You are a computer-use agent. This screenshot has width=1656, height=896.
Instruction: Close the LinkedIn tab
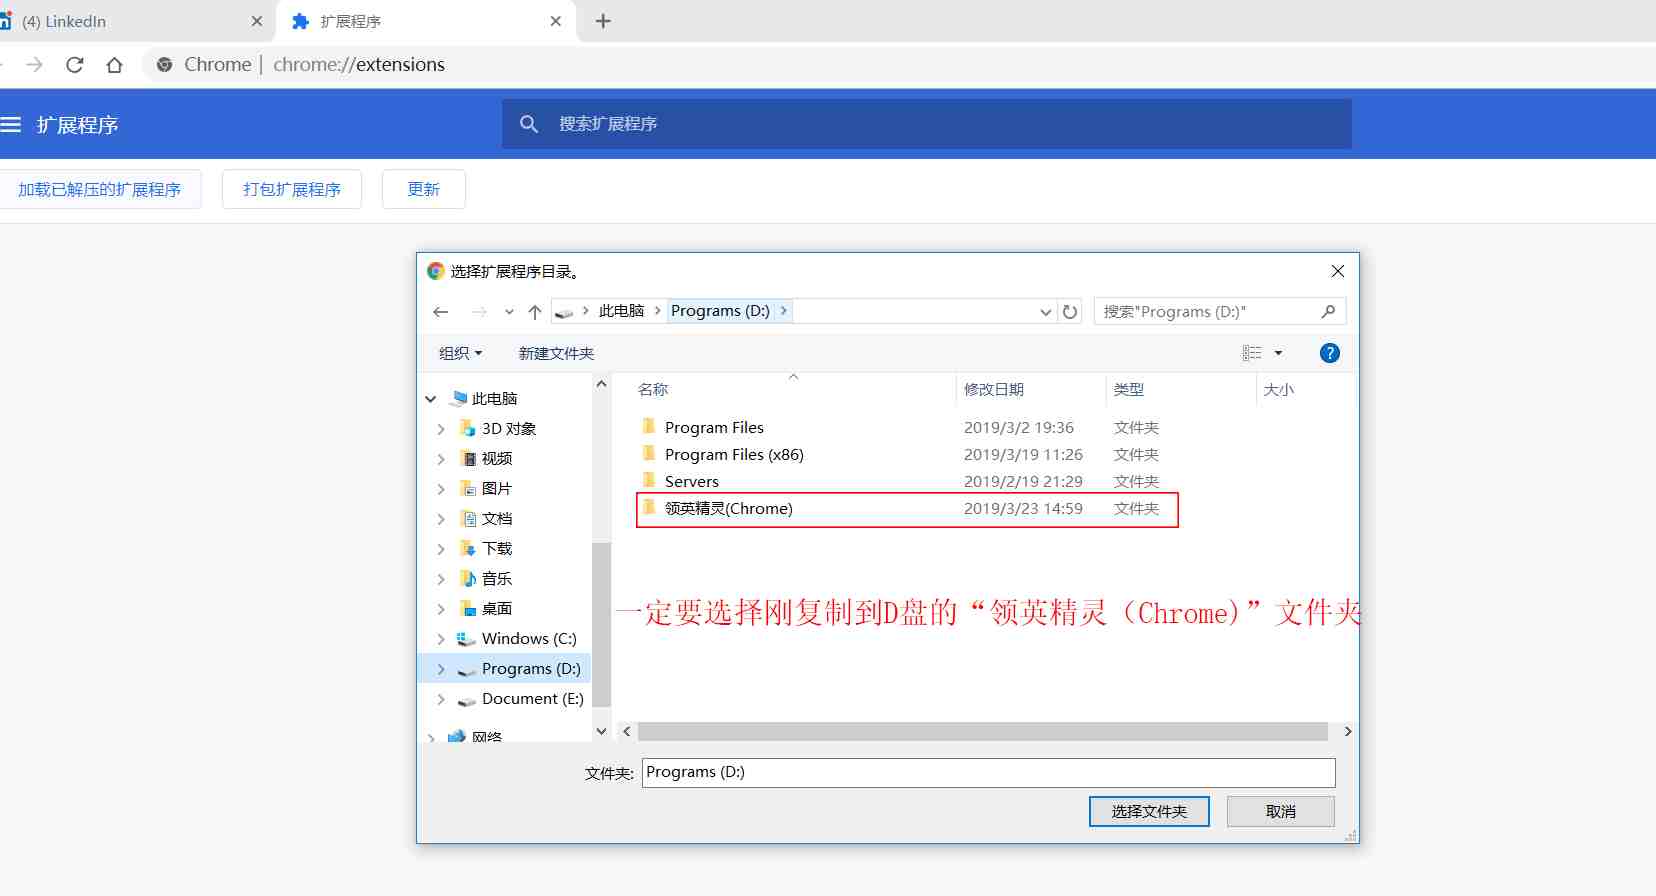click(x=257, y=21)
